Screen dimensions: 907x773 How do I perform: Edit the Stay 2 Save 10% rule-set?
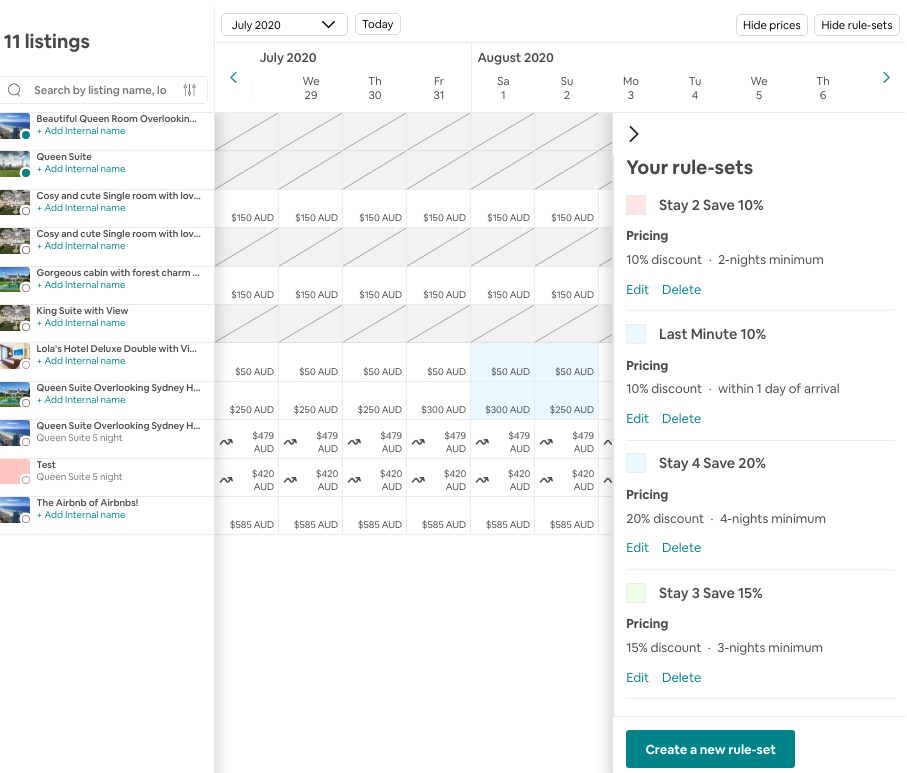(637, 290)
